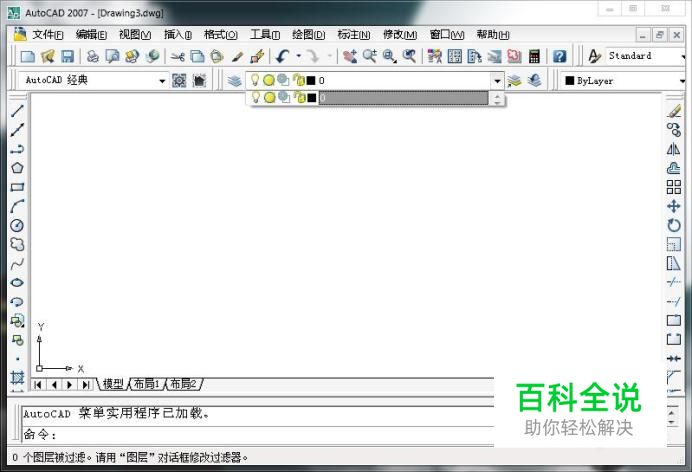Select the Rotate tool
The height and width of the screenshot is (472, 692).
(673, 225)
